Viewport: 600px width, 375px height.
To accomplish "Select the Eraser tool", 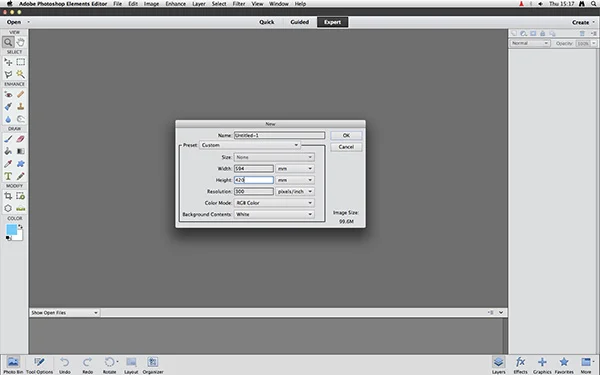I will (x=21, y=139).
